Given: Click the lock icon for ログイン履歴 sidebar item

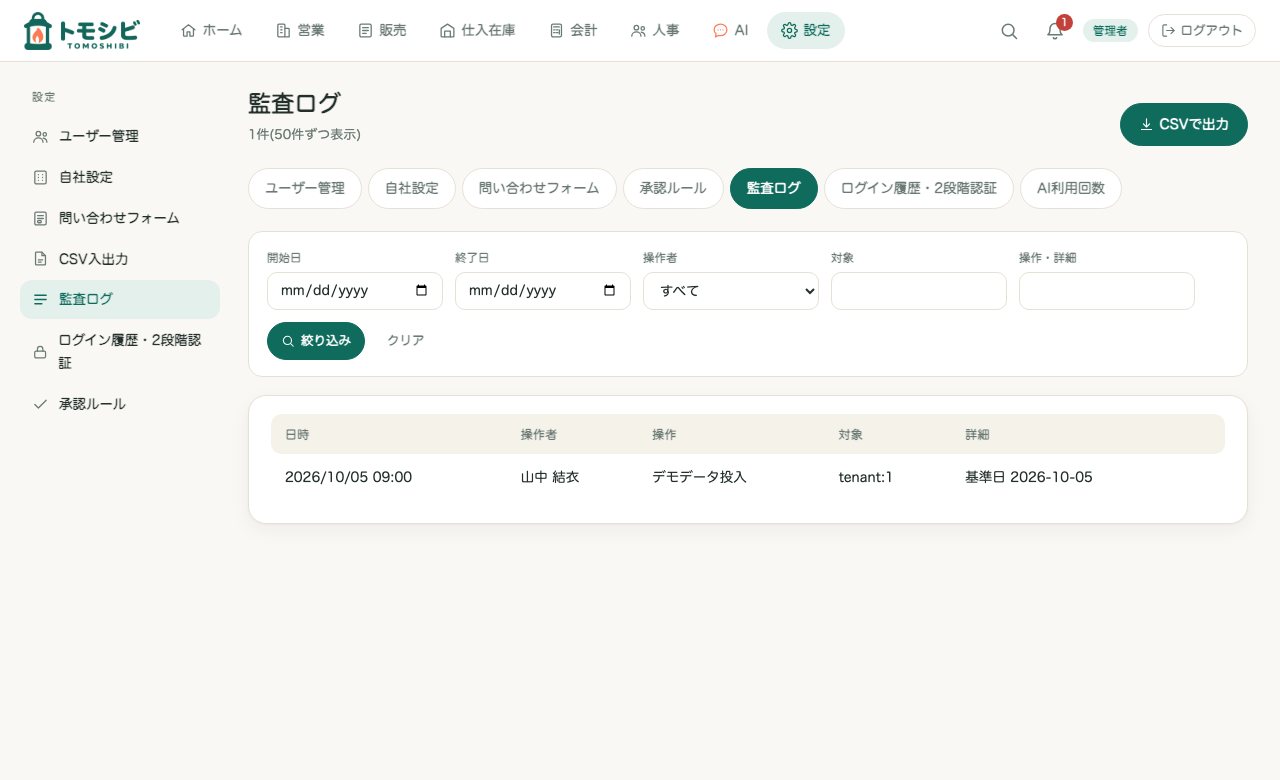Looking at the screenshot, I should (40, 352).
